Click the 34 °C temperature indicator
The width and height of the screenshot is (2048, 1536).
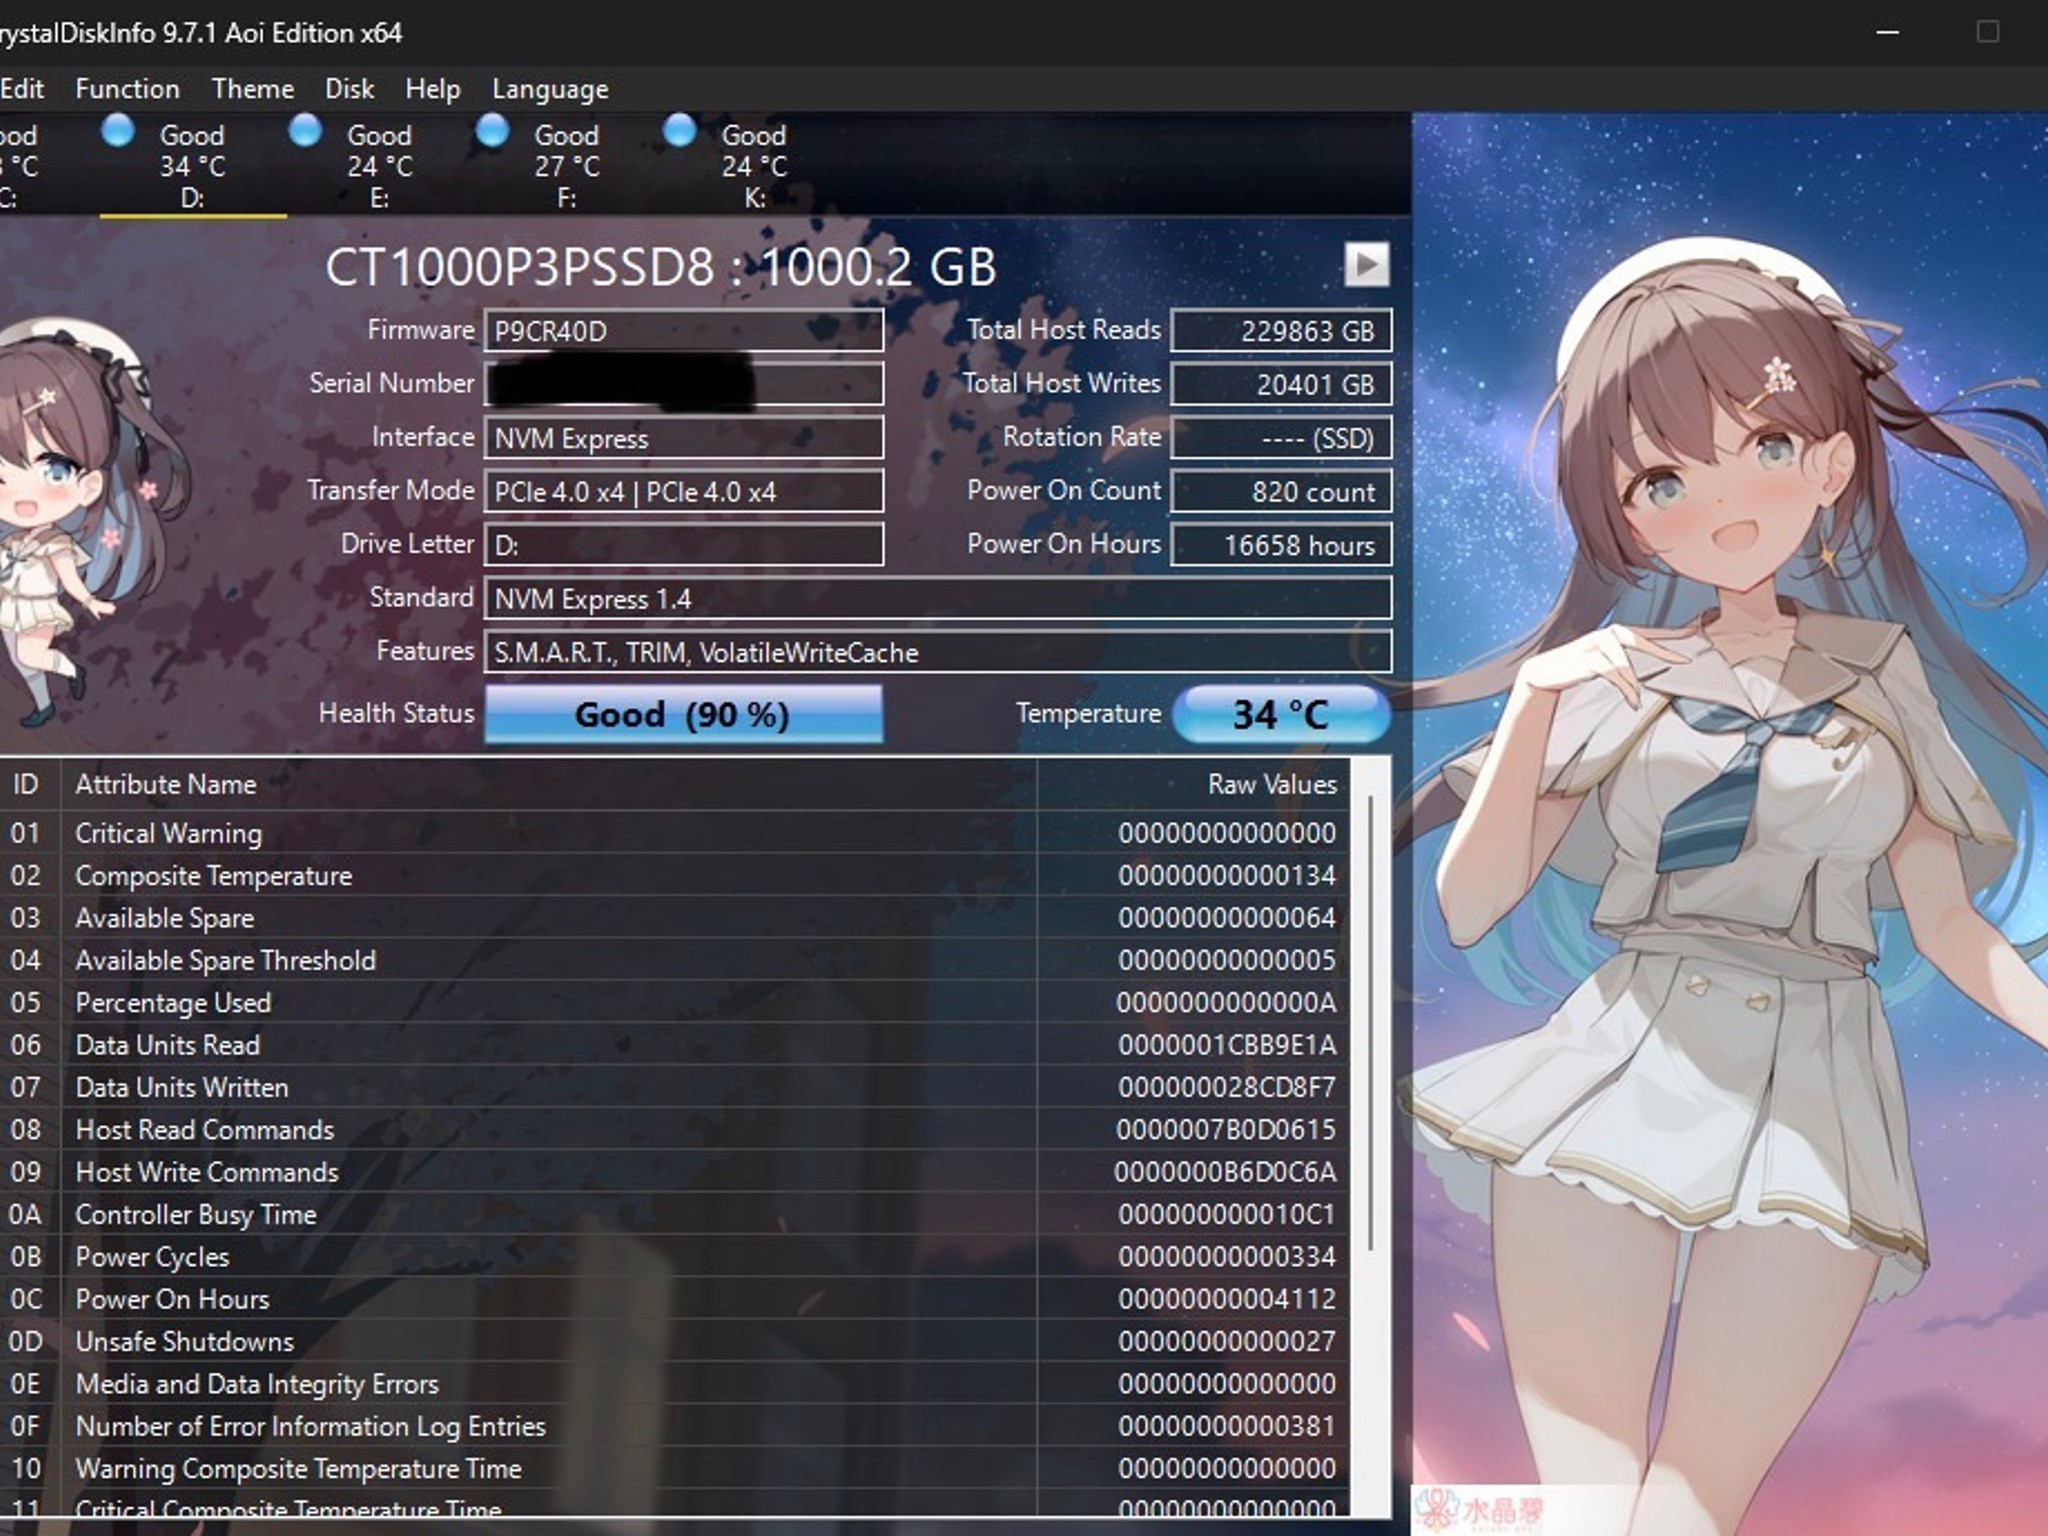coord(1281,714)
